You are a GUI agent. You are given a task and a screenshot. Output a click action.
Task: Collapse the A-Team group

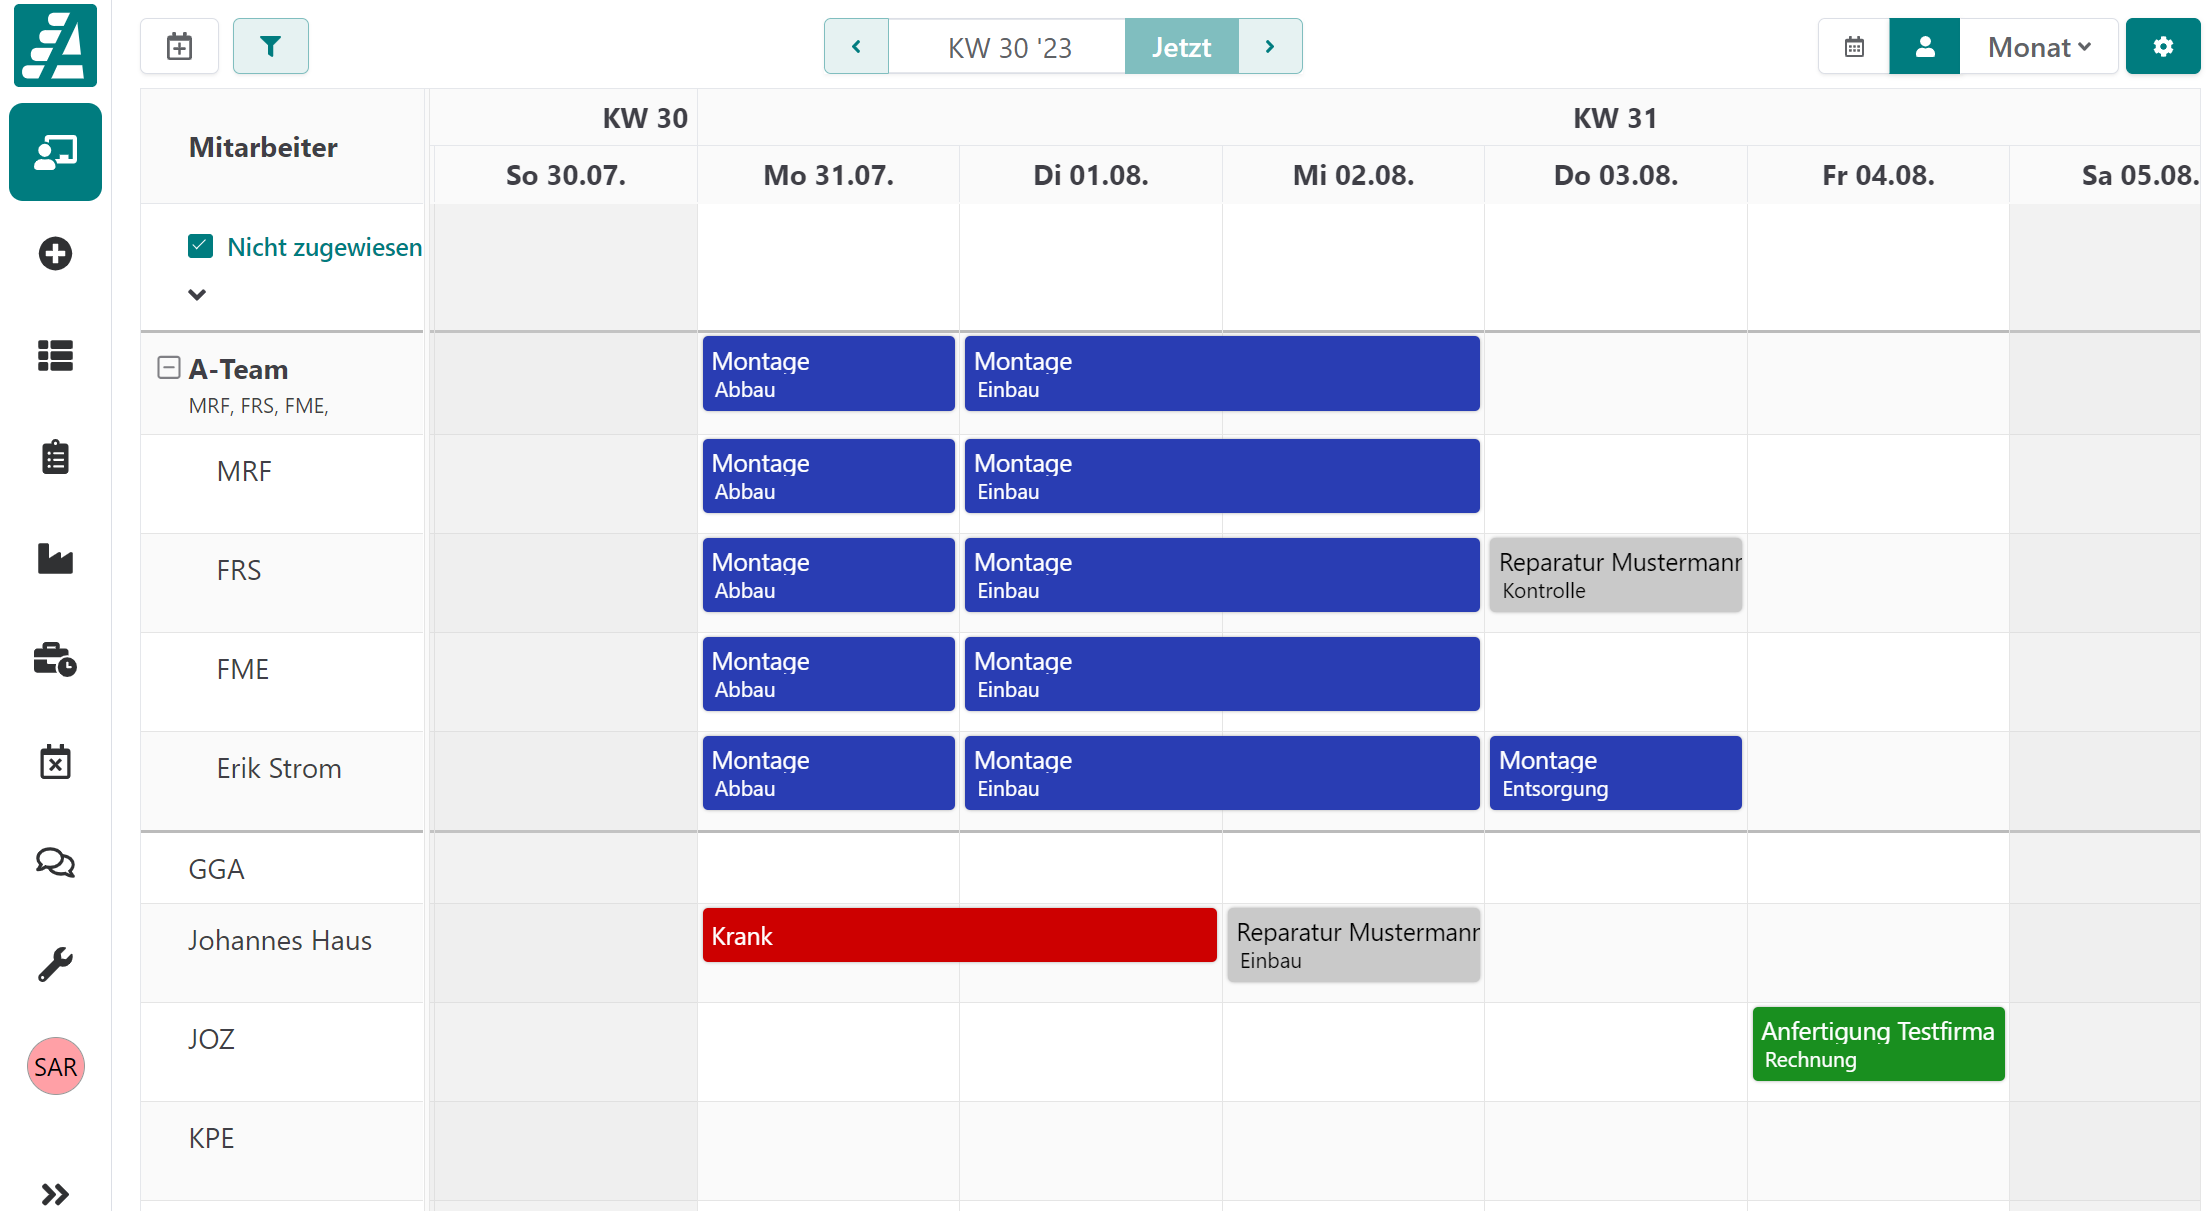click(x=169, y=368)
